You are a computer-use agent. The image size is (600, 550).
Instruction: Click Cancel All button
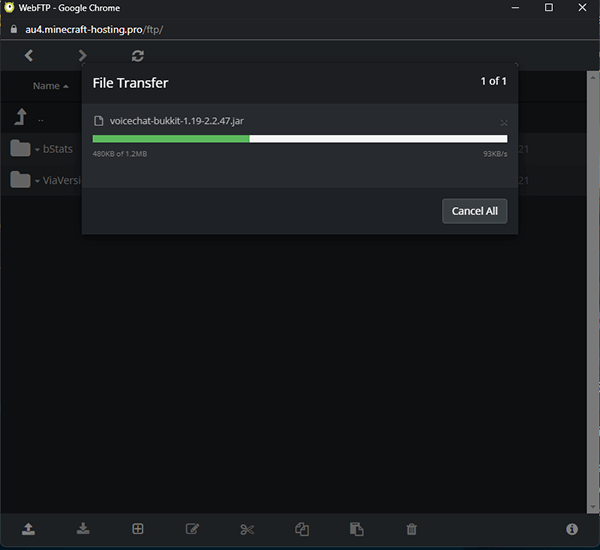[x=474, y=211]
